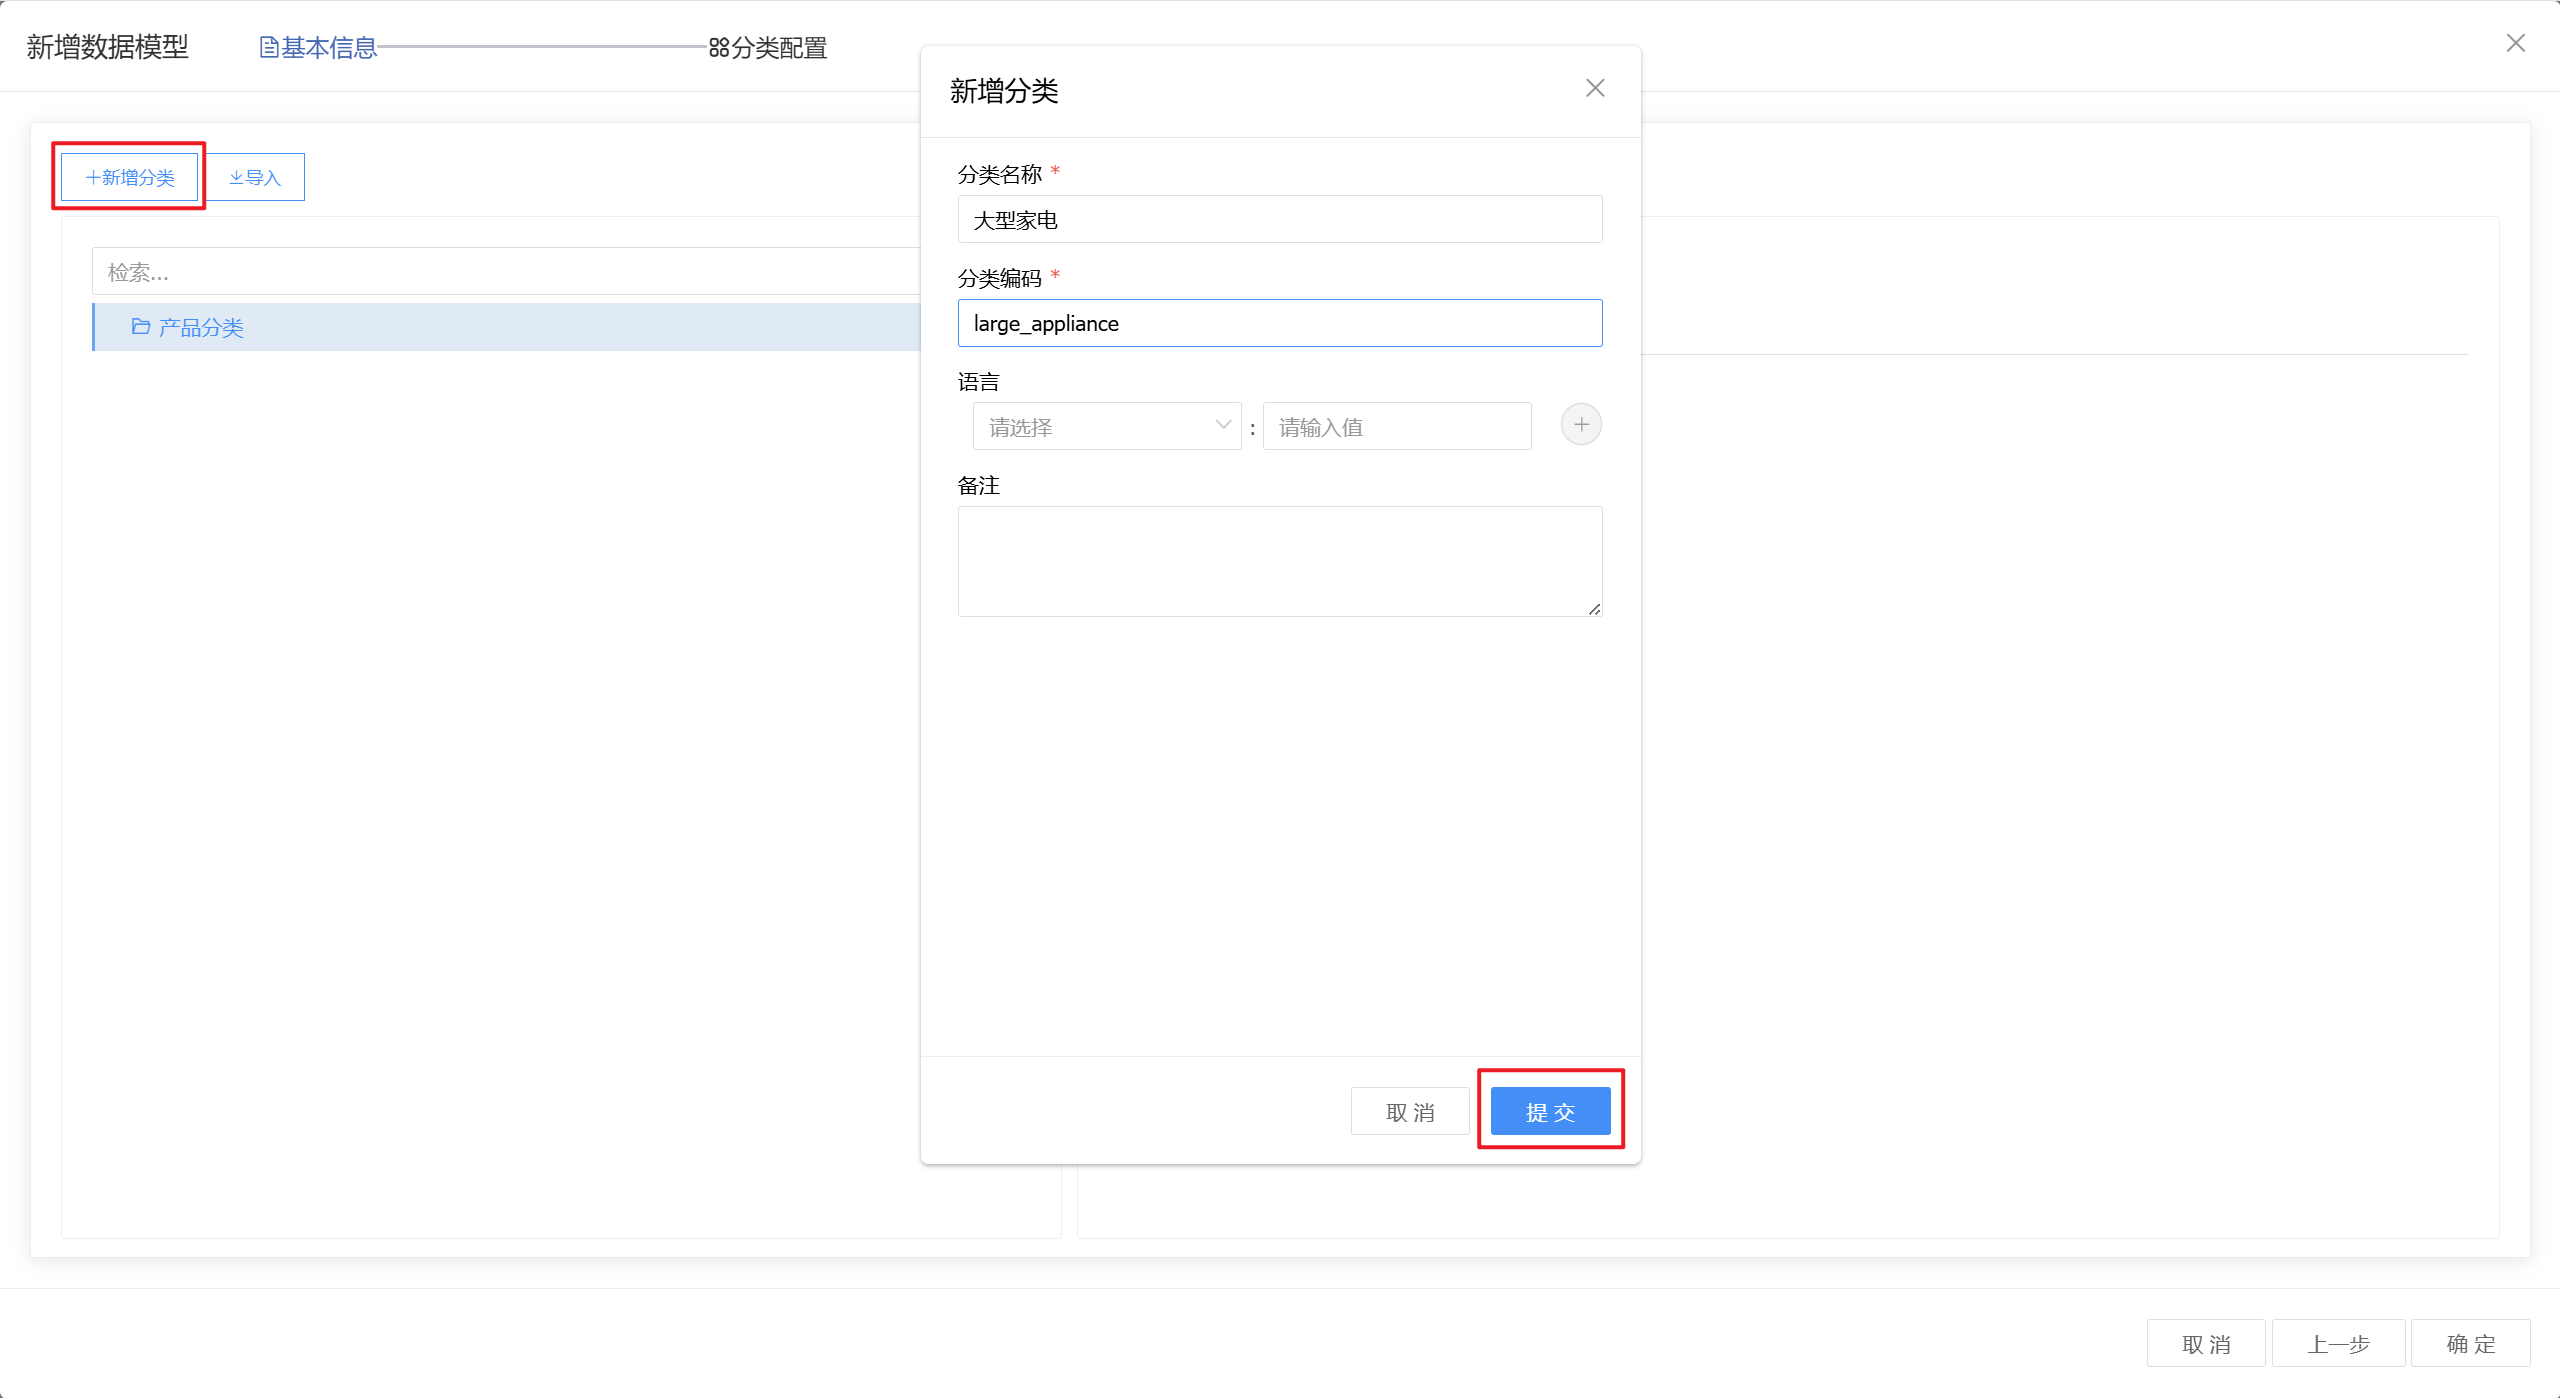The height and width of the screenshot is (1398, 2560).
Task: Click the 基本信息 step document icon
Action: [268, 47]
